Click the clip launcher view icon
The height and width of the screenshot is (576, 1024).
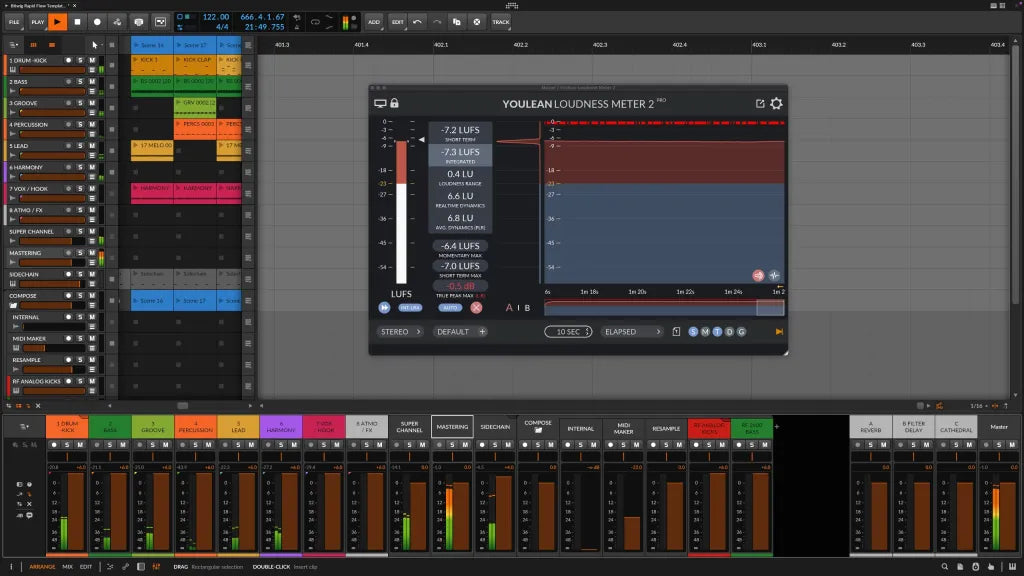click(x=33, y=45)
